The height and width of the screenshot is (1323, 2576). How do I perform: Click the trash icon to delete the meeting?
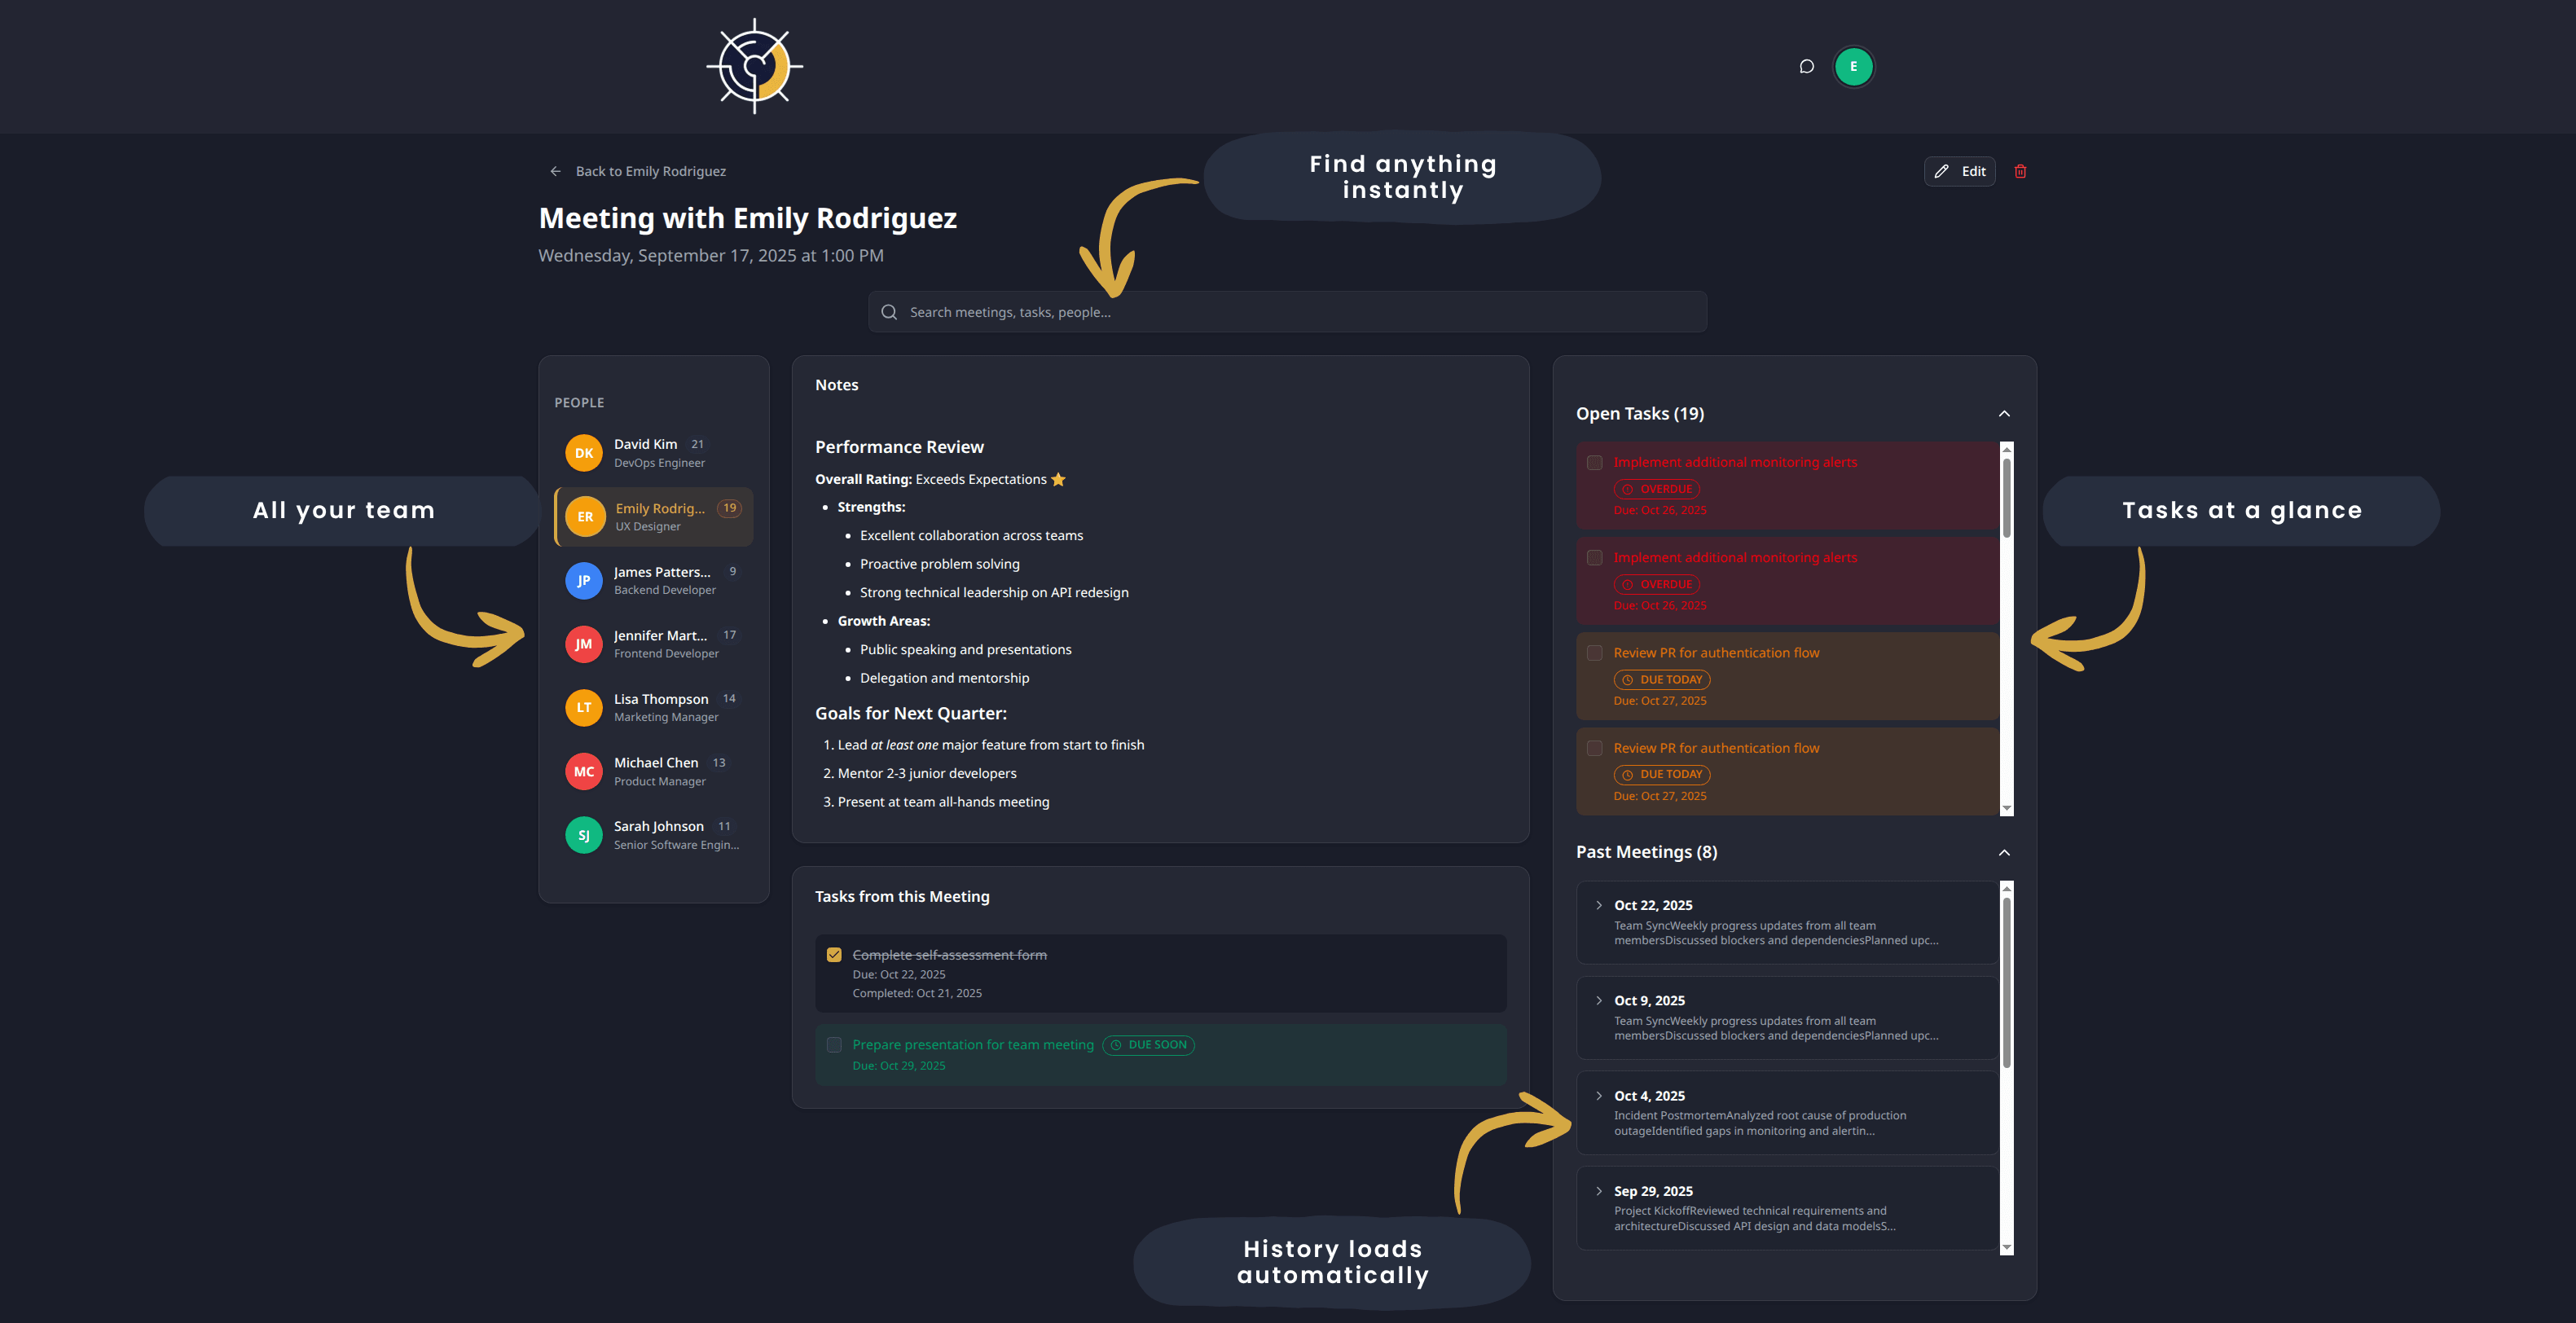tap(2020, 171)
